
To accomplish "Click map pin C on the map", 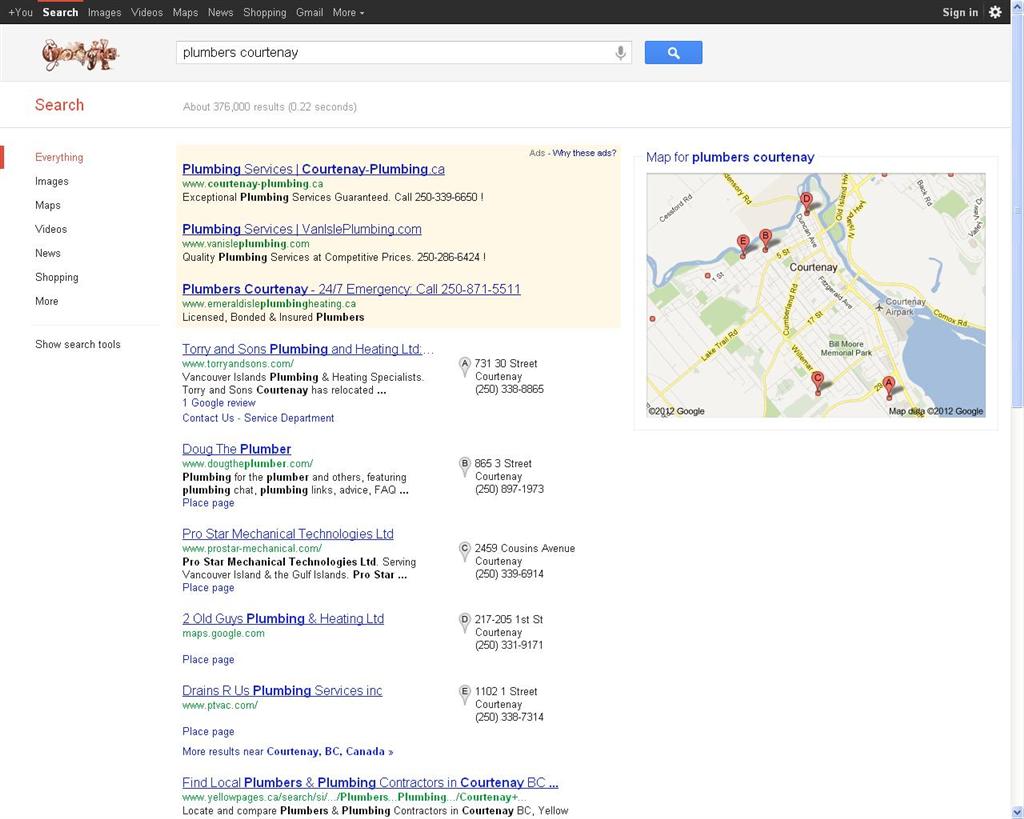I will (x=817, y=382).
